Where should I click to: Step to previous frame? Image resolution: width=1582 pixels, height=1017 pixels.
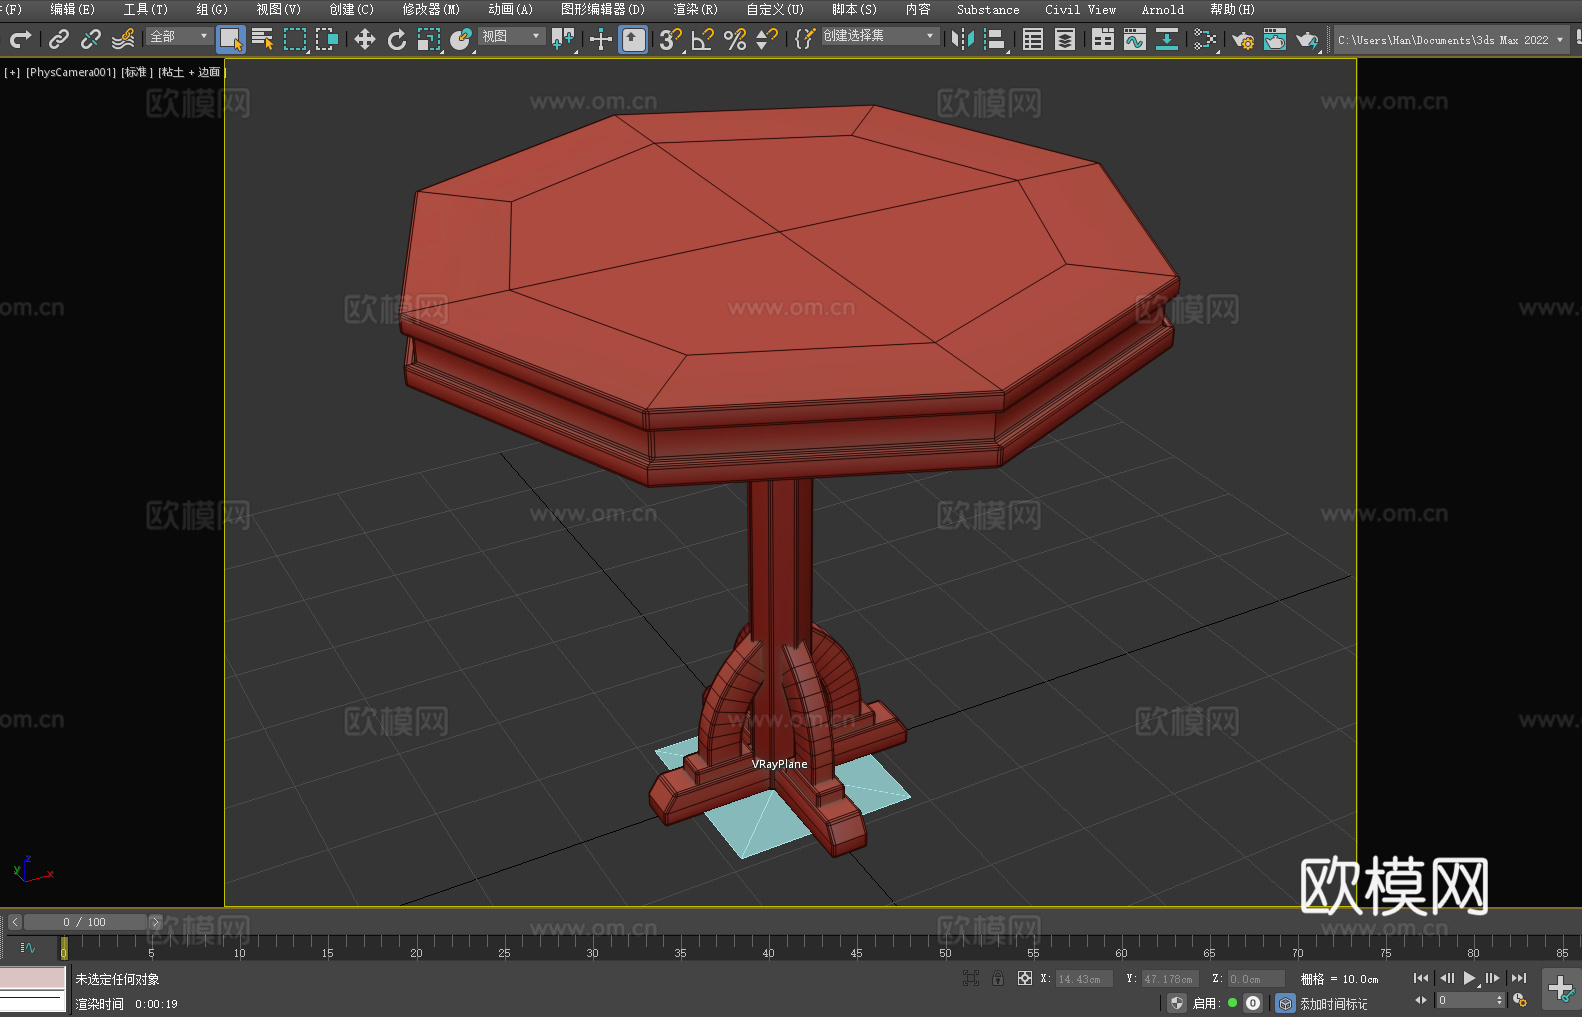click(x=1446, y=978)
